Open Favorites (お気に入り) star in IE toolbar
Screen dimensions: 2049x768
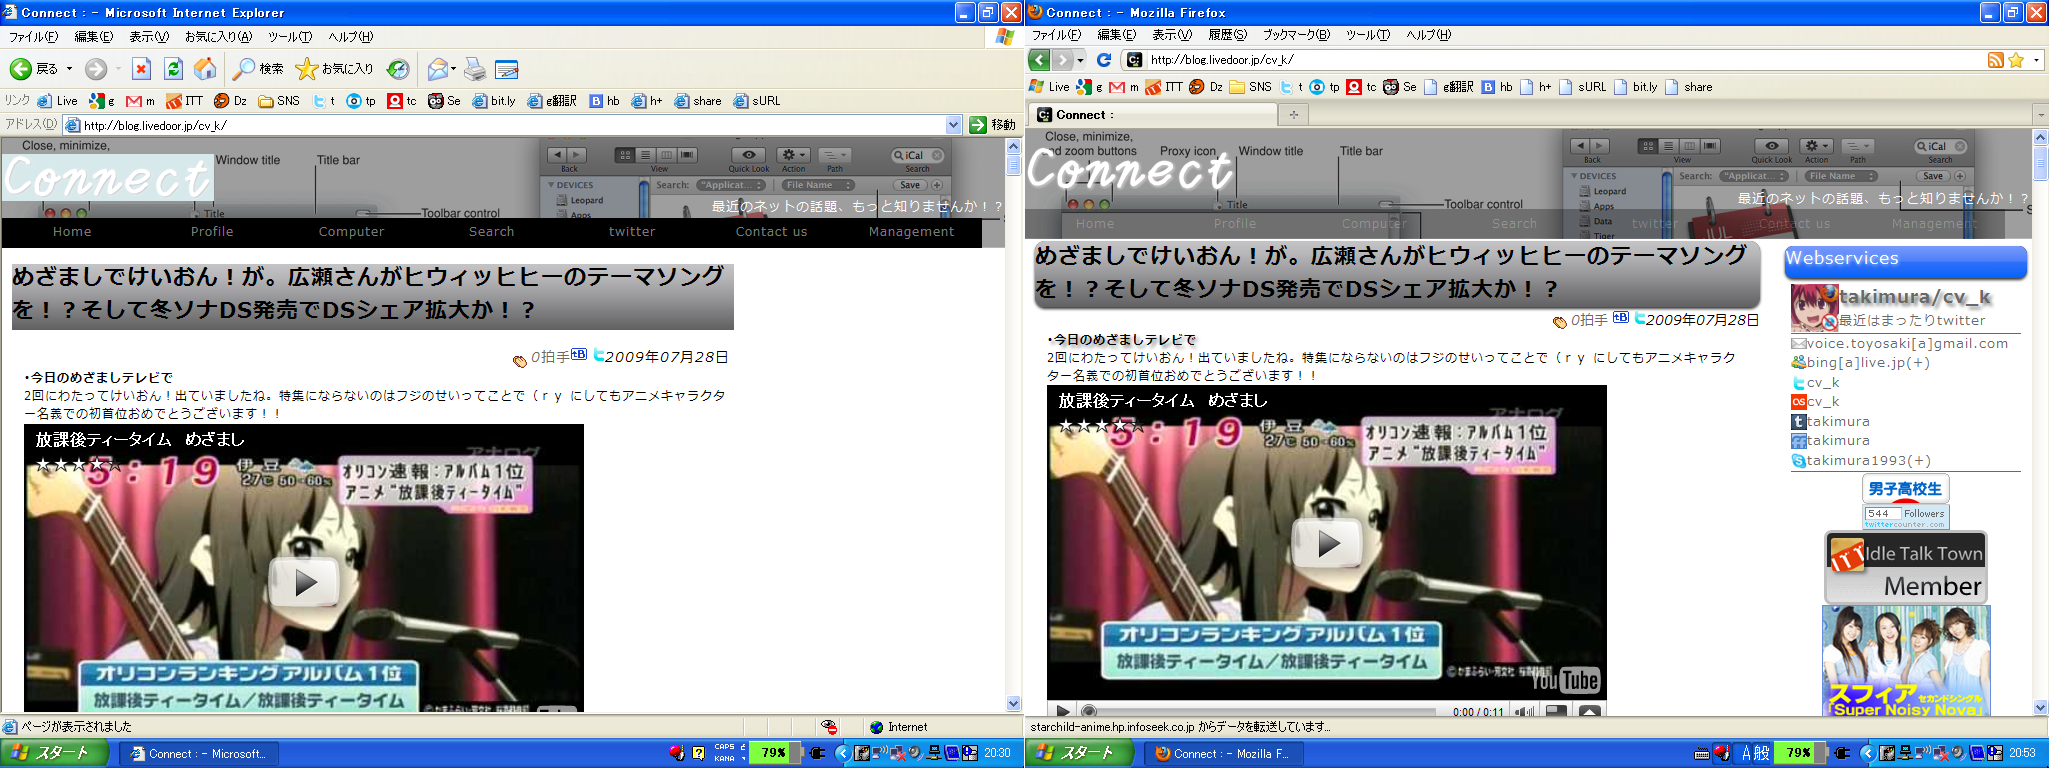334,69
